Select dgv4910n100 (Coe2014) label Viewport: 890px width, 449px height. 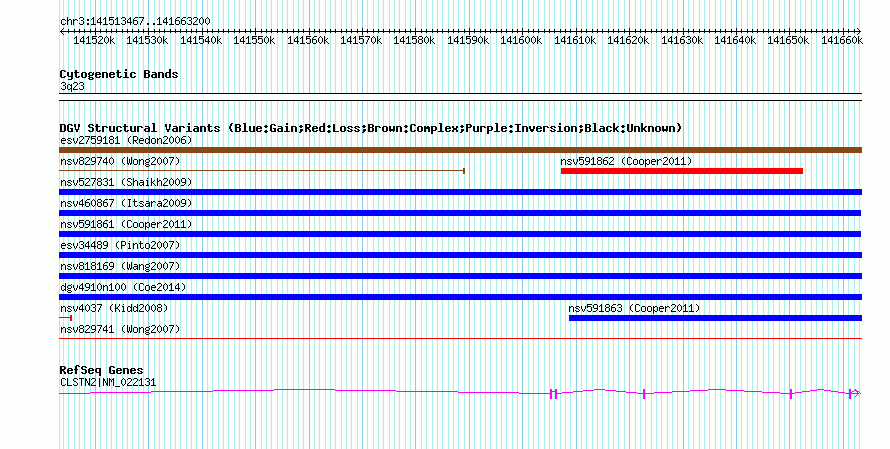(x=123, y=287)
